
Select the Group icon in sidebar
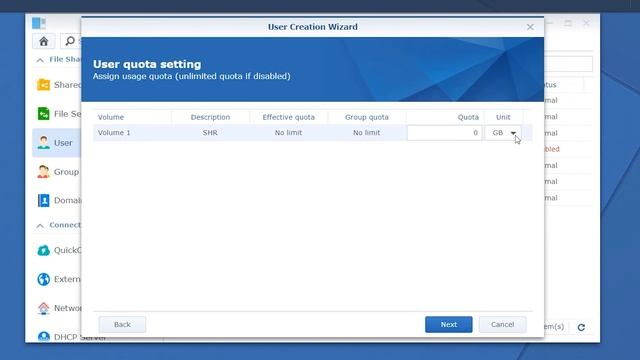pos(43,171)
